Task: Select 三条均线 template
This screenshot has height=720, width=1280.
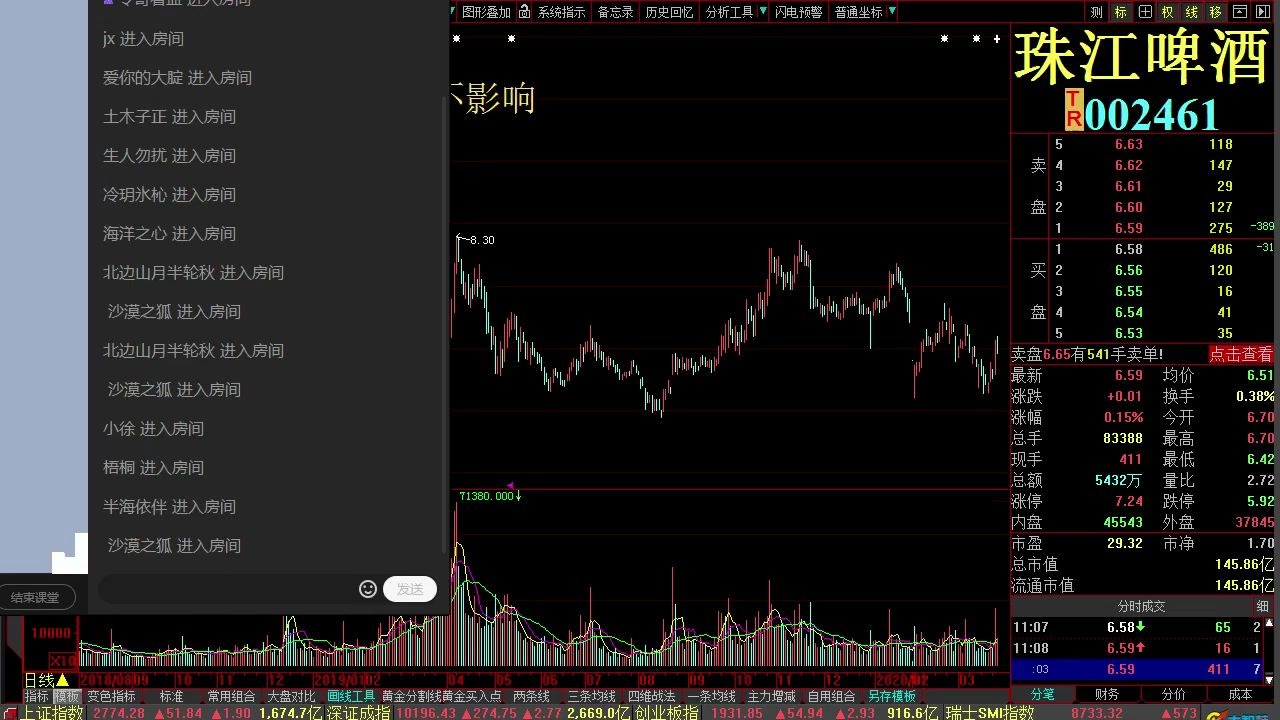Action: [x=591, y=696]
